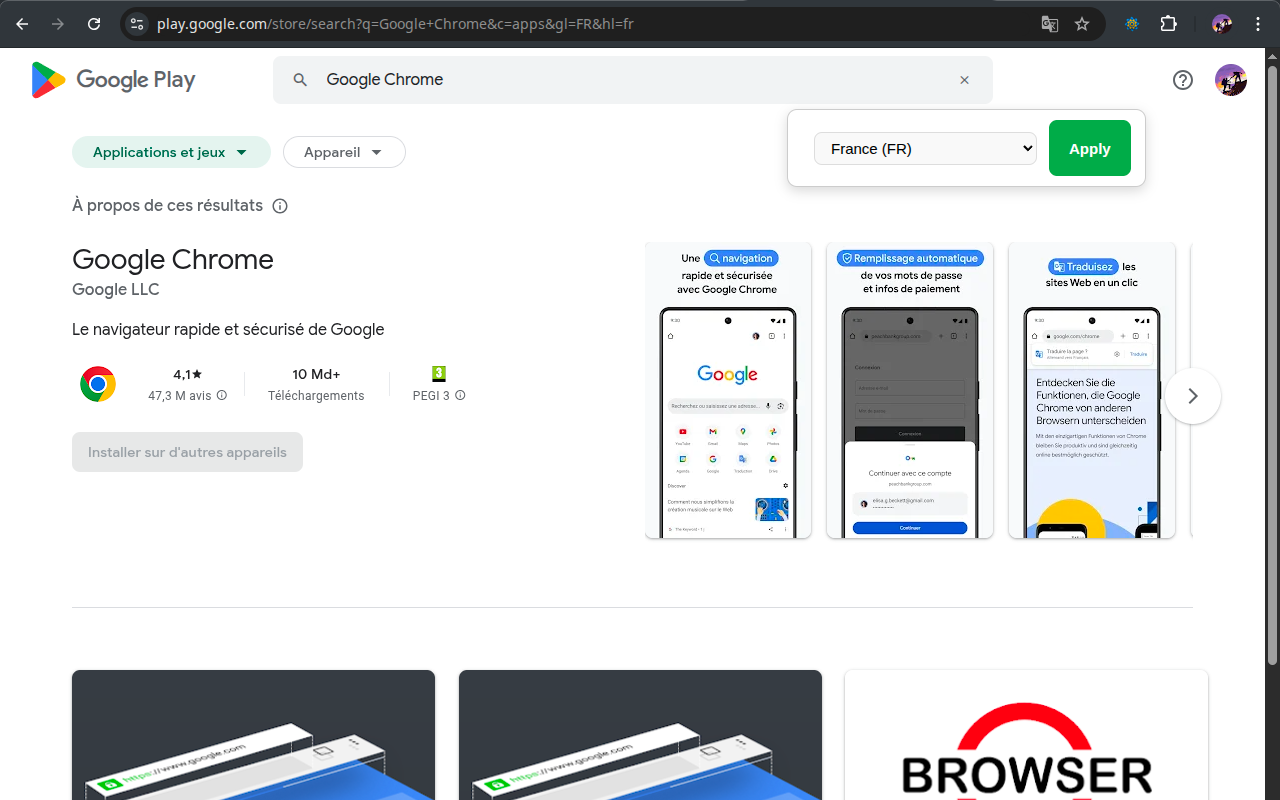1280x800 pixels.
Task: Click the Google LLC developer name
Action: tap(116, 289)
